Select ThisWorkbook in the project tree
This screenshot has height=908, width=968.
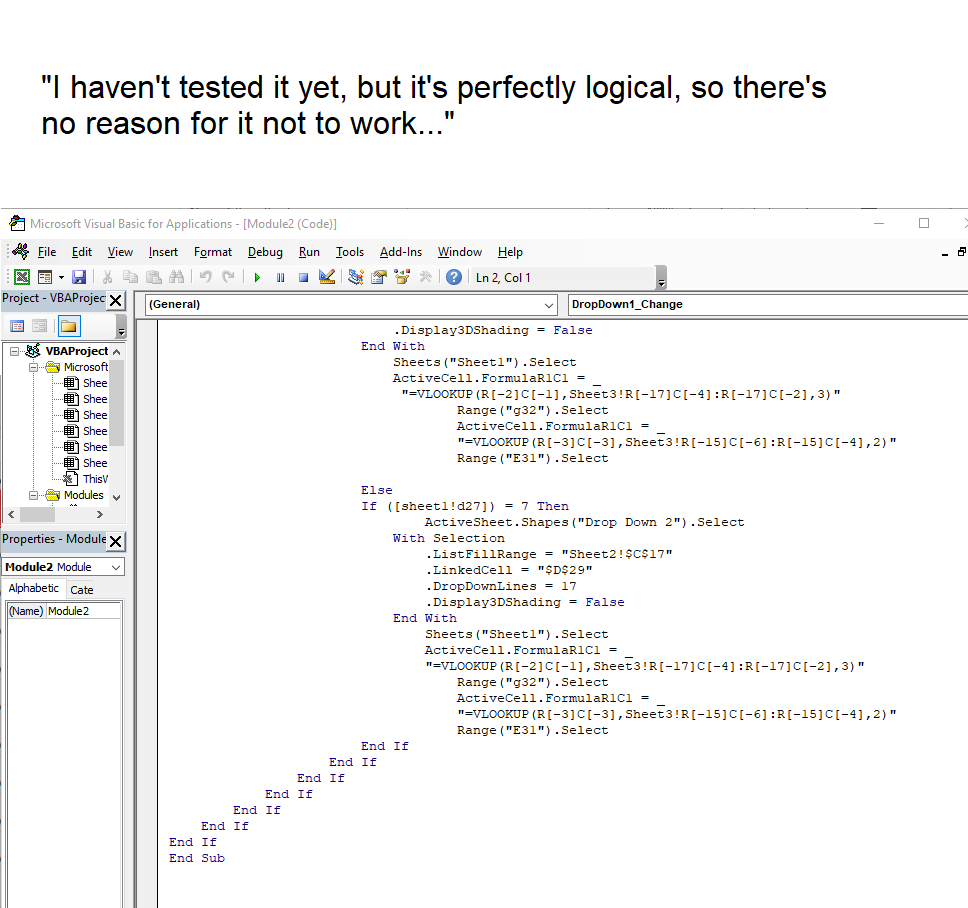(94, 479)
